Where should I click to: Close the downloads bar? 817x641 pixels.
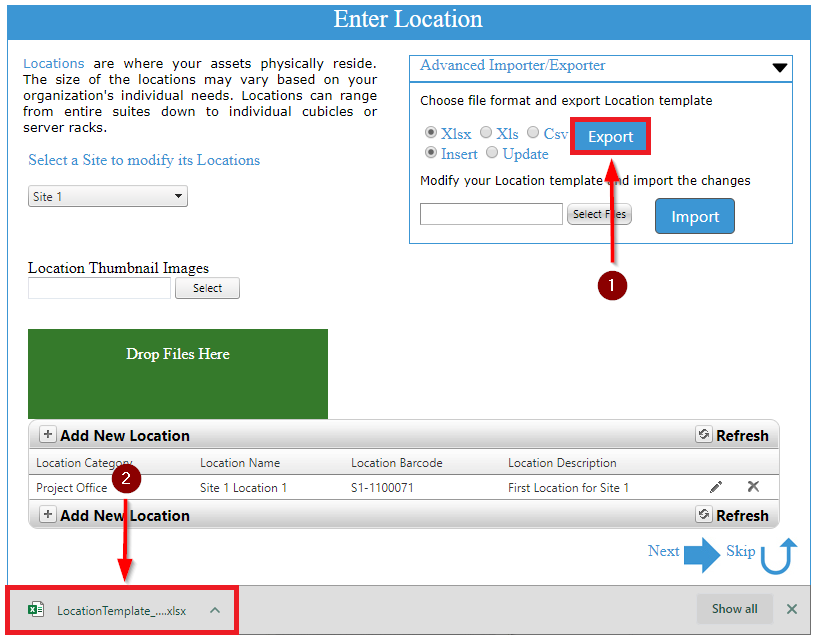pos(791,609)
